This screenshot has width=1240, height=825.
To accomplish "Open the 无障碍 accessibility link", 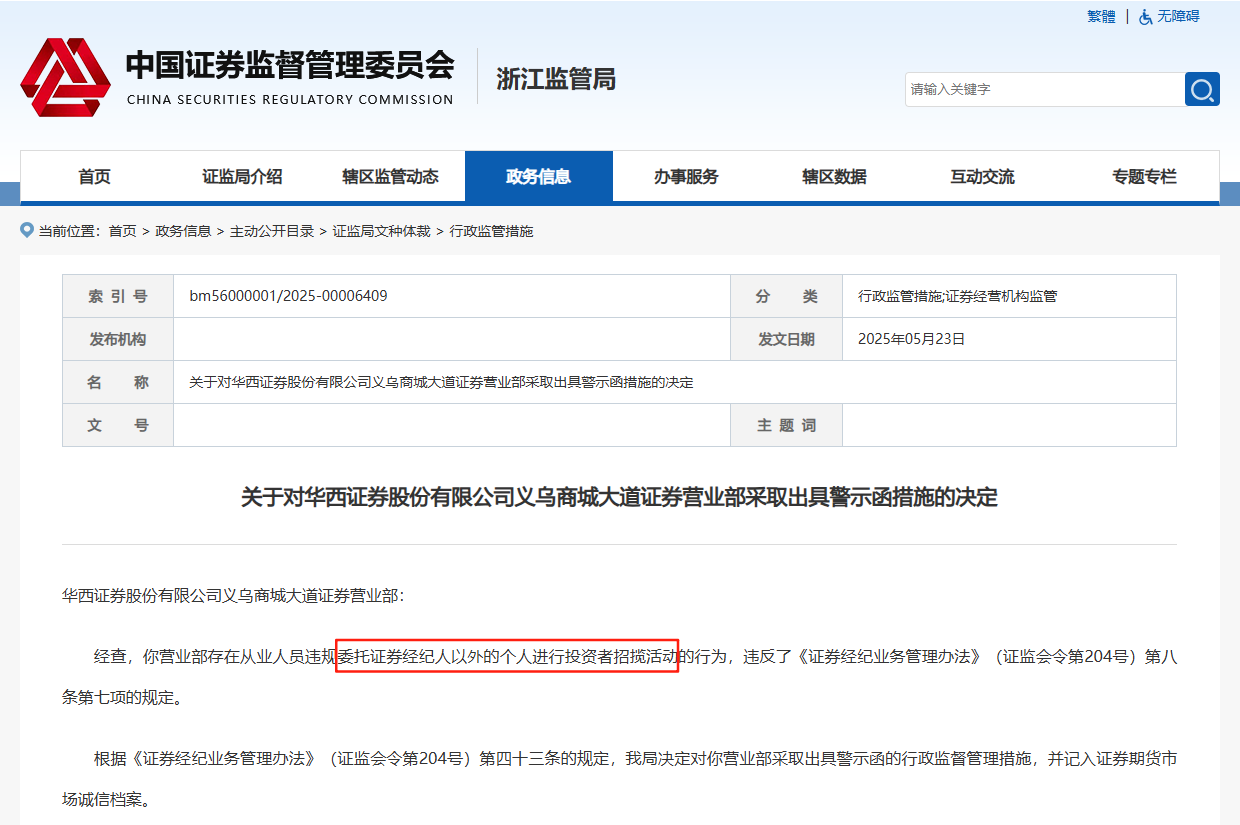I will (1178, 17).
